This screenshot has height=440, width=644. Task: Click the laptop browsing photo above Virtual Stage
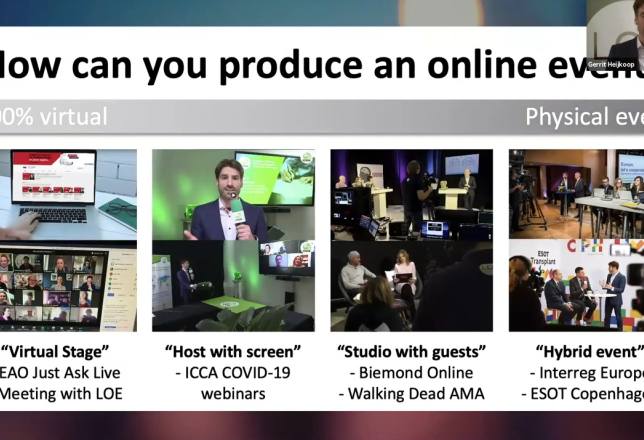[x=68, y=195]
